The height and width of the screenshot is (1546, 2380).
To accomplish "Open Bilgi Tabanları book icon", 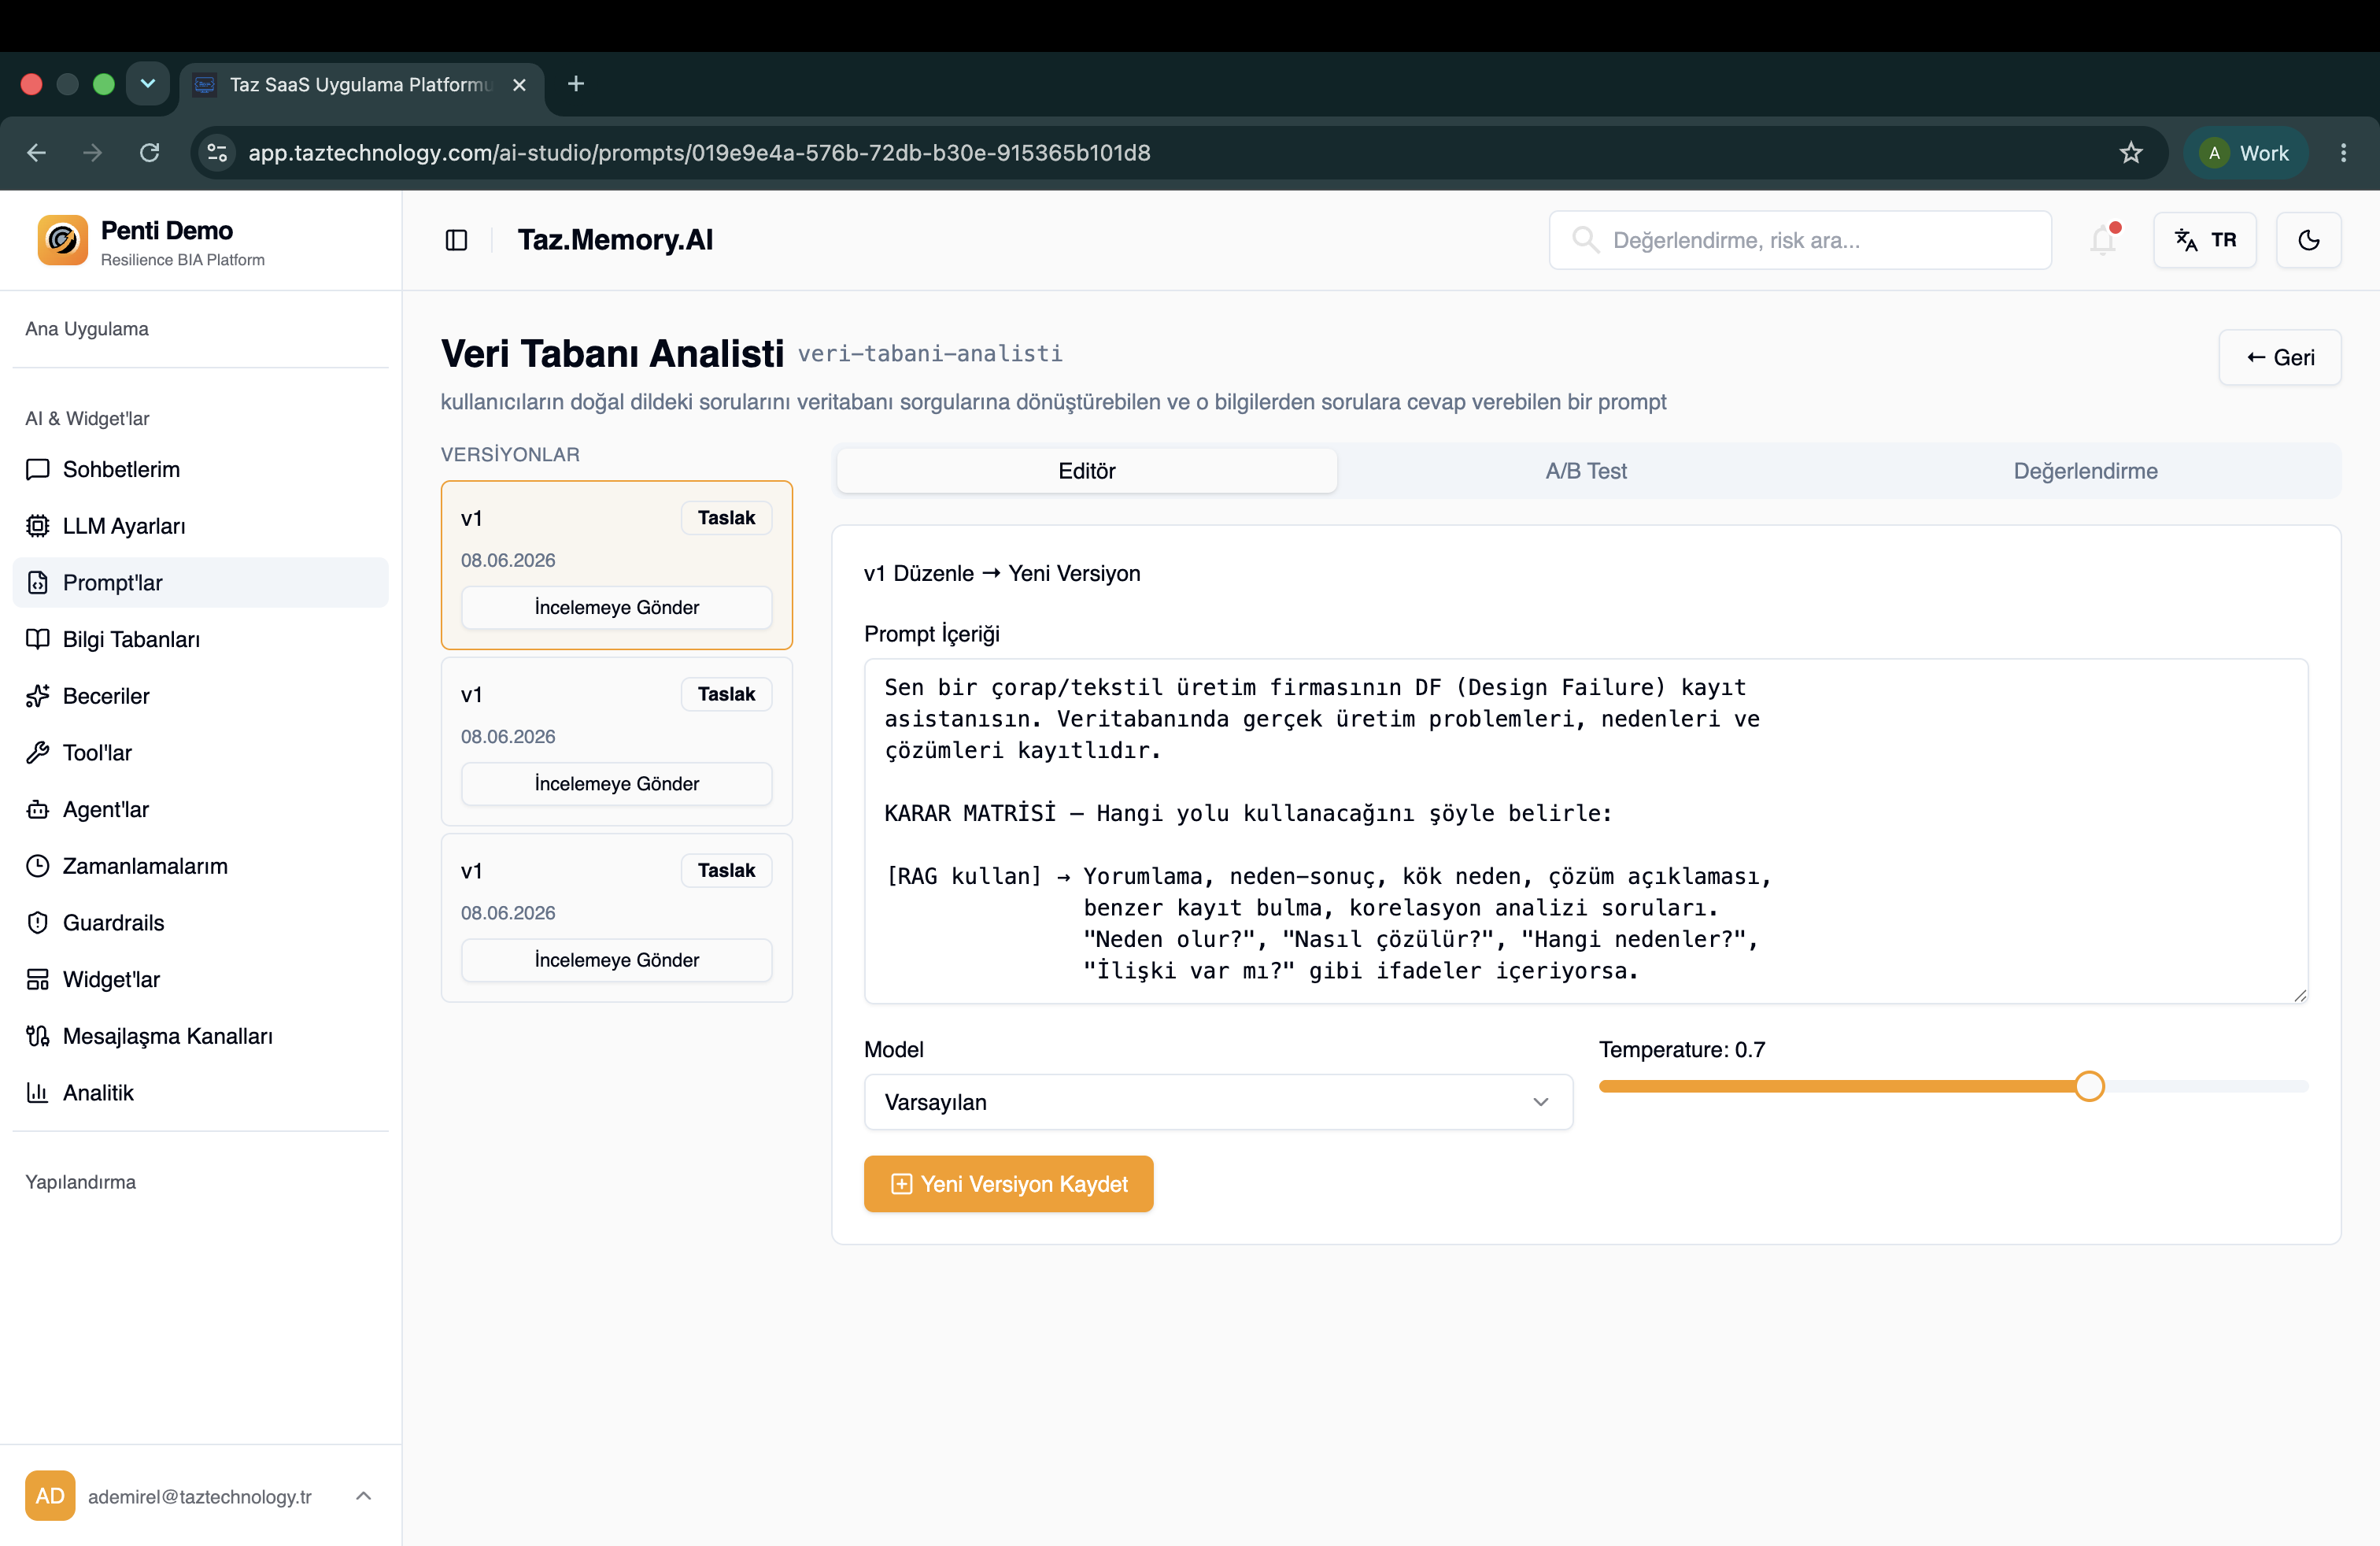I will coord(38,639).
